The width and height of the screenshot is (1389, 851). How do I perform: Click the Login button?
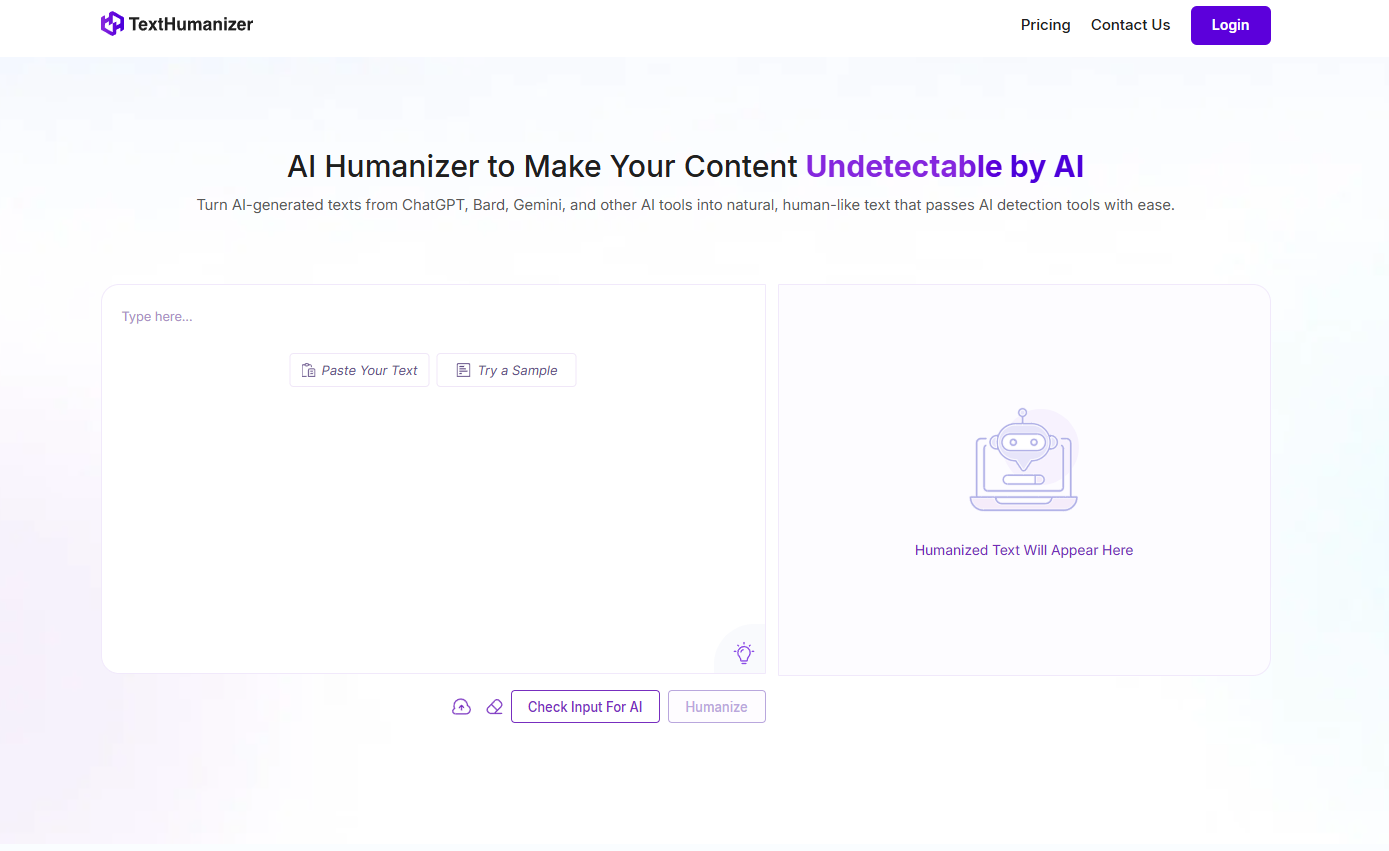tap(1230, 25)
